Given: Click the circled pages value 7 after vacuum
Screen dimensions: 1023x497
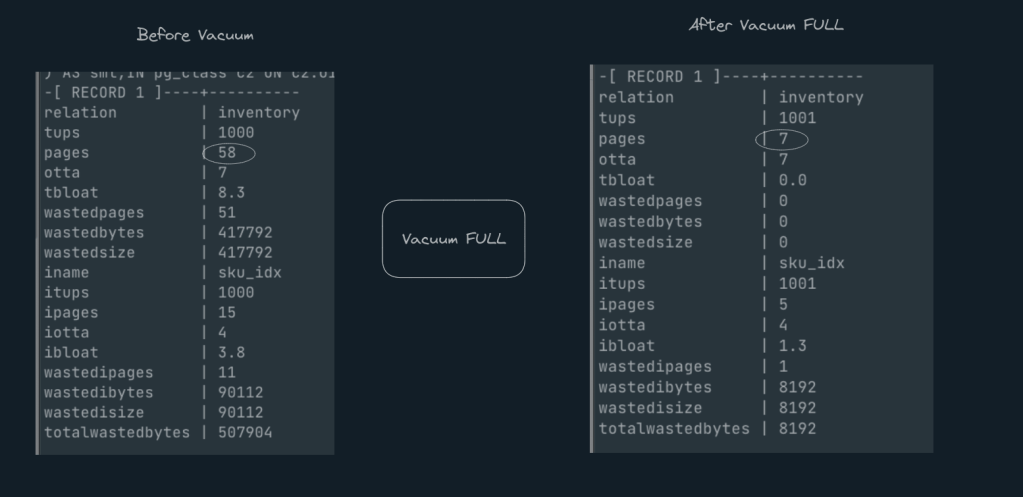Looking at the screenshot, I should [x=782, y=139].
